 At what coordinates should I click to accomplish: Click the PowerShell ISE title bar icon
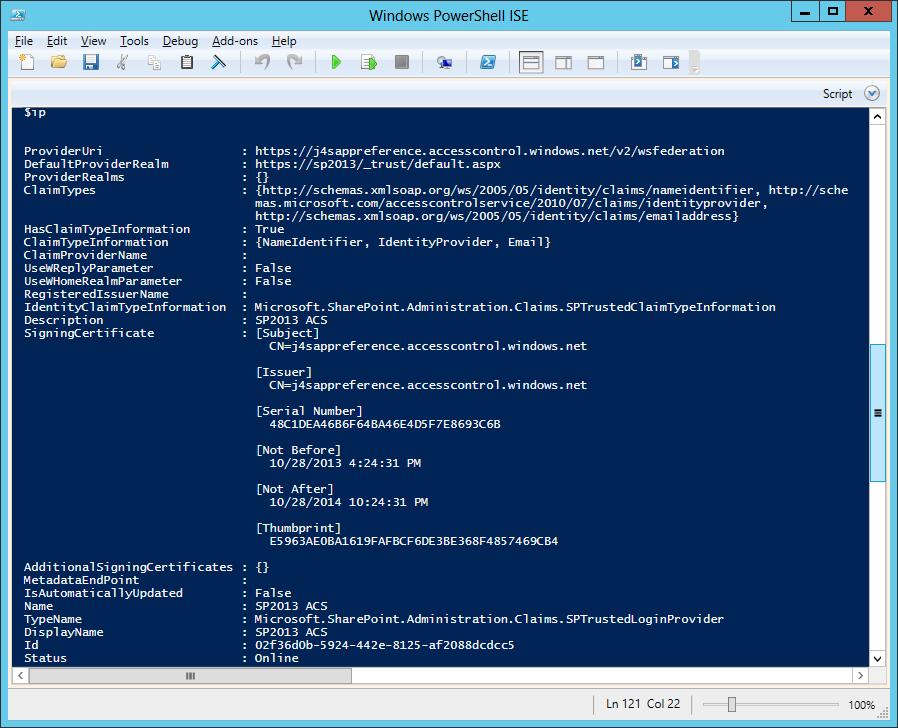(18, 15)
